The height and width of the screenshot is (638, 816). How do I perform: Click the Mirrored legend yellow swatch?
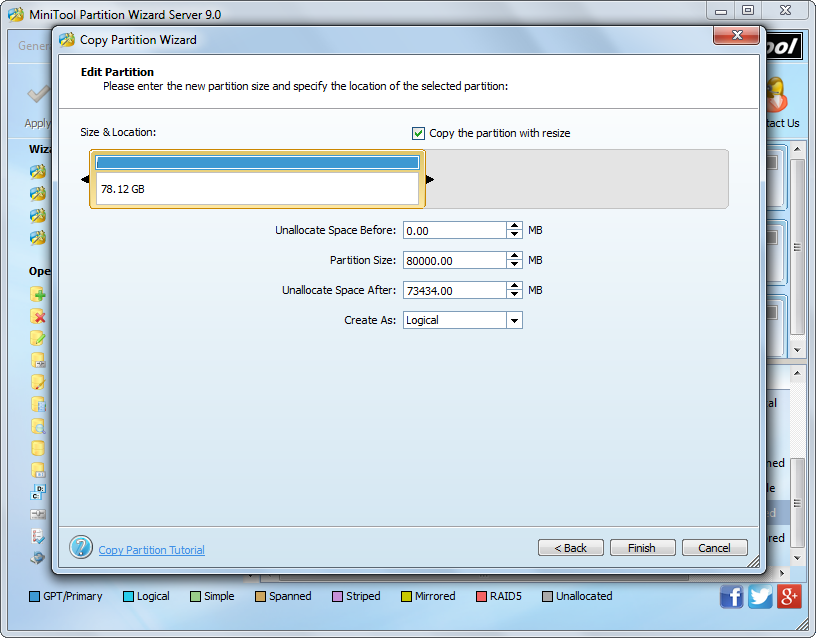[406, 596]
